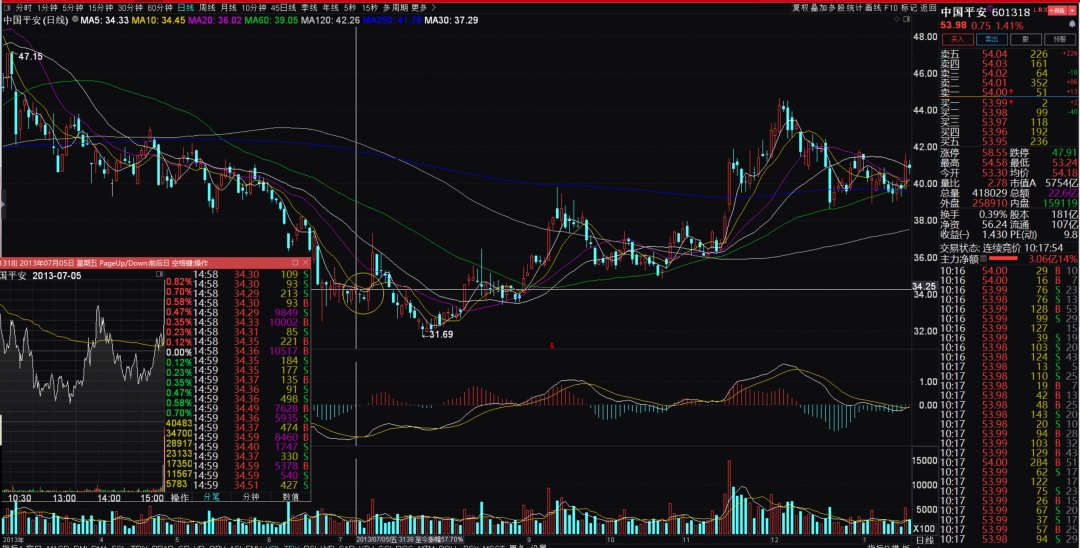
Task: Select the 30分钟 period
Action: 130,8
